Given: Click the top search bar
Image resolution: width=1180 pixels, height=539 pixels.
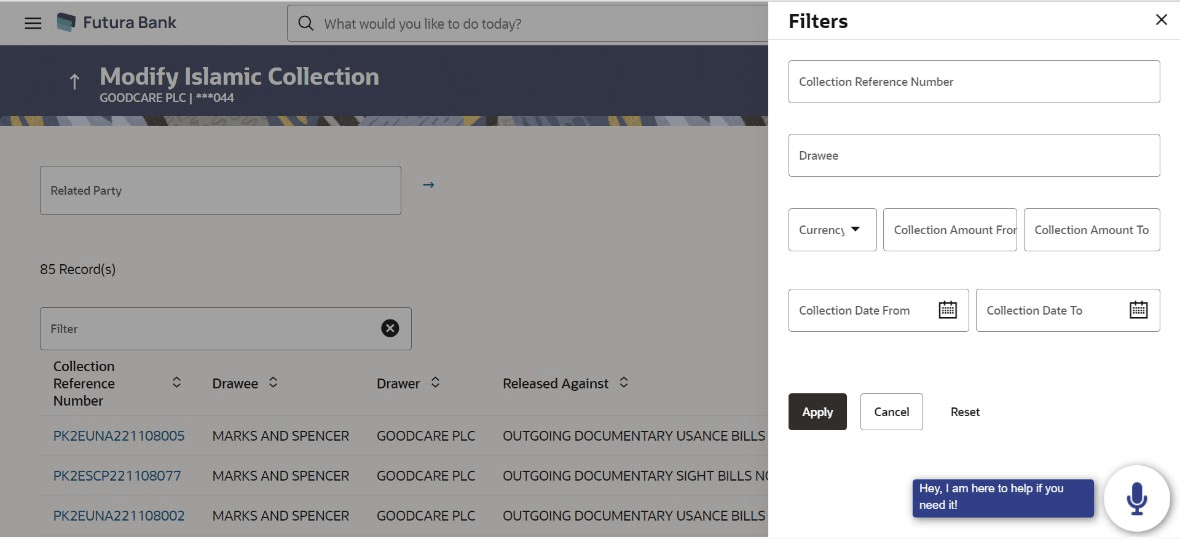Looking at the screenshot, I should click(527, 23).
